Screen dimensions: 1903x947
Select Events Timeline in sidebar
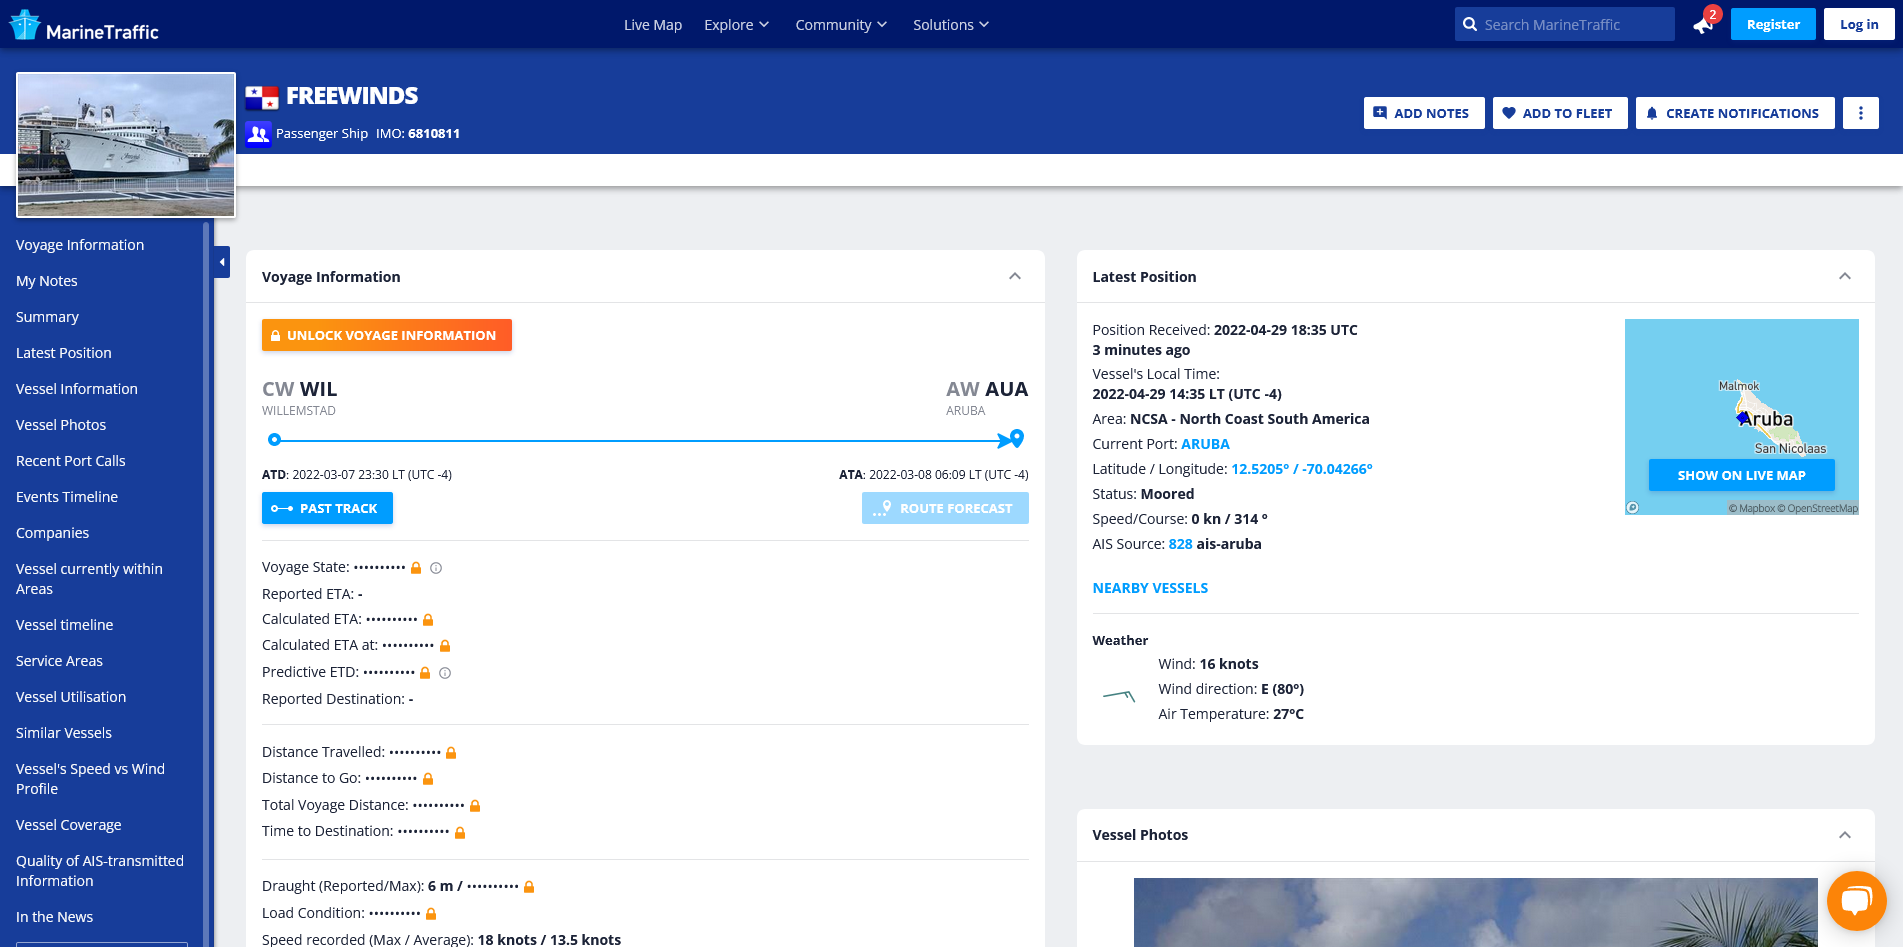pos(67,497)
